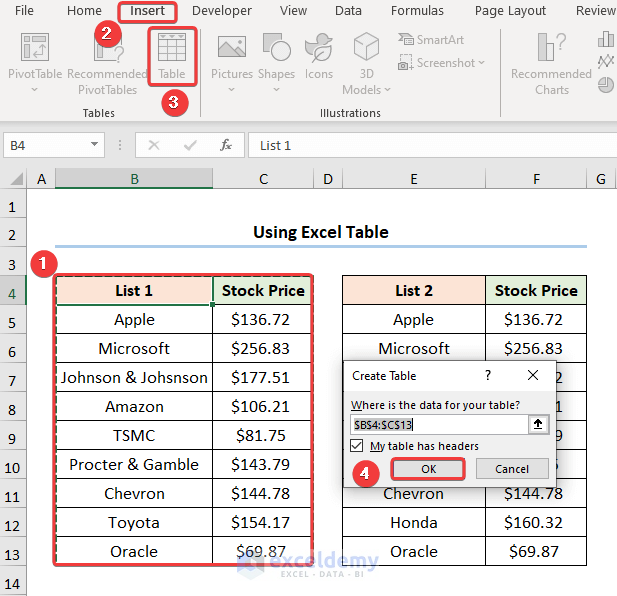The image size is (617, 596).
Task: Open the Data tab
Action: (348, 11)
